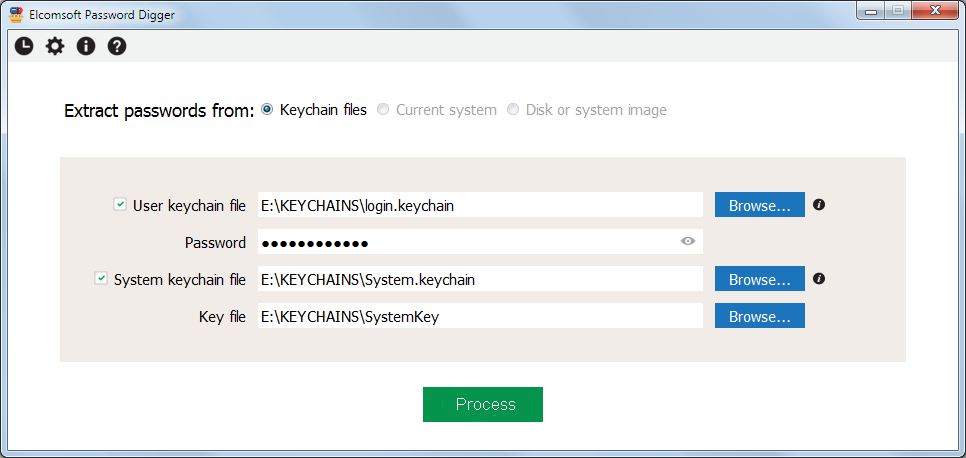
Task: Uncheck the User keychain file checkbox
Action: [x=120, y=205]
